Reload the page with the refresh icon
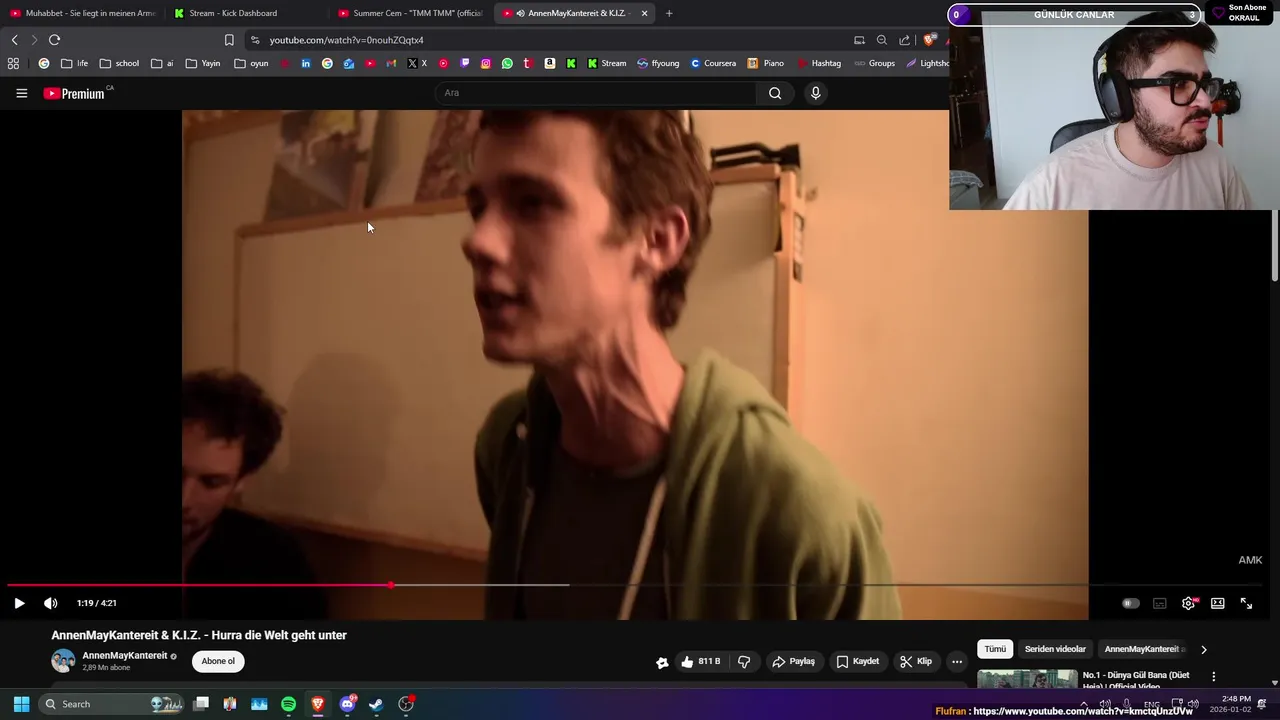This screenshot has width=1280, height=720. pos(54,40)
